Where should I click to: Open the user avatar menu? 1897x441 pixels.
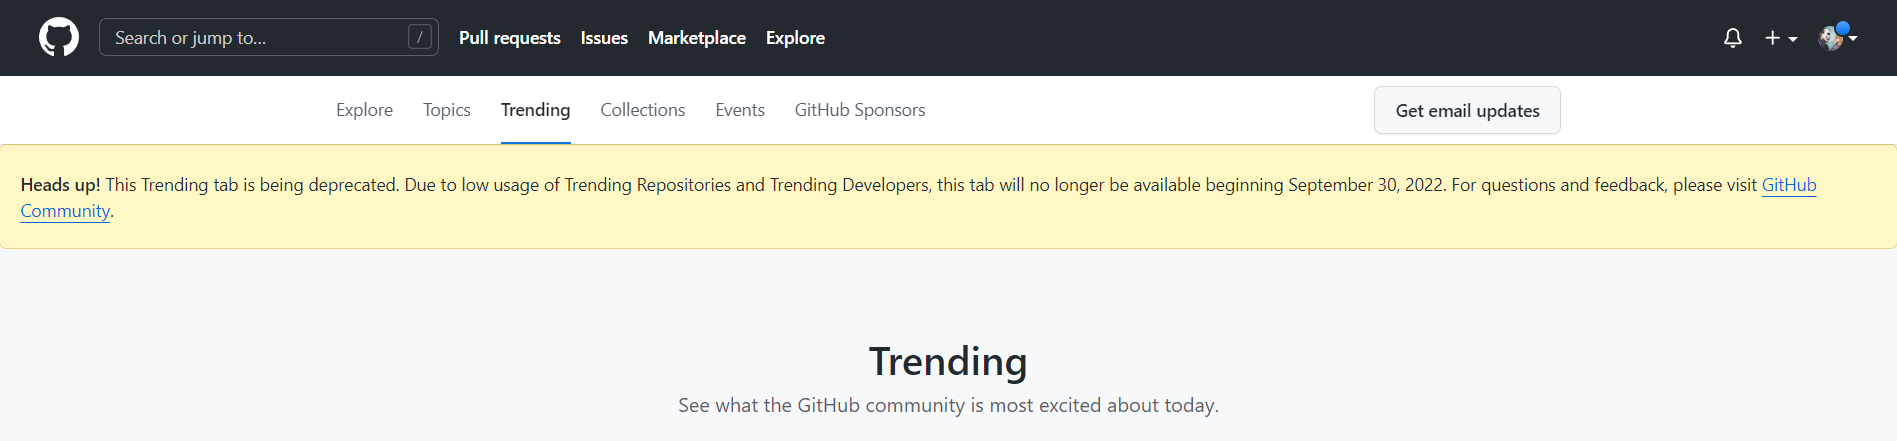click(x=1837, y=38)
